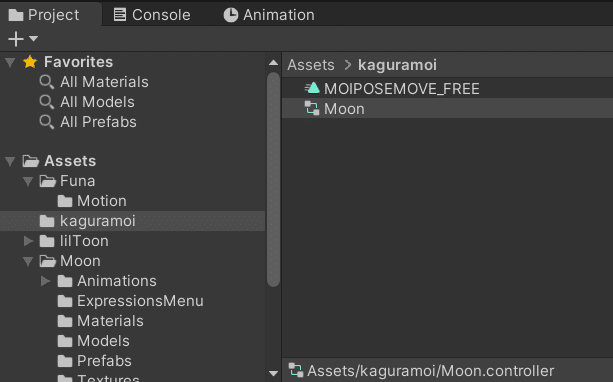Expand the lilToon folder
The width and height of the screenshot is (613, 382).
coord(29,241)
